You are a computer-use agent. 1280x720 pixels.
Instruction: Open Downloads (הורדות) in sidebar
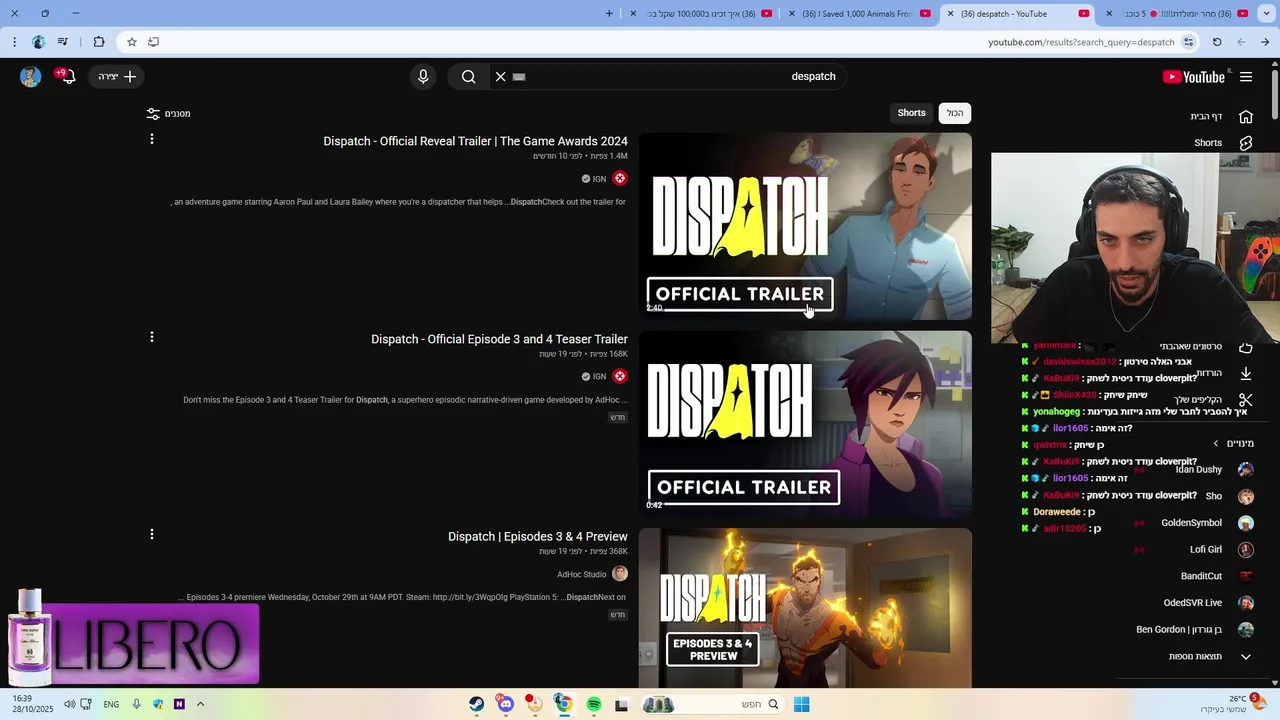[x=1226, y=373]
